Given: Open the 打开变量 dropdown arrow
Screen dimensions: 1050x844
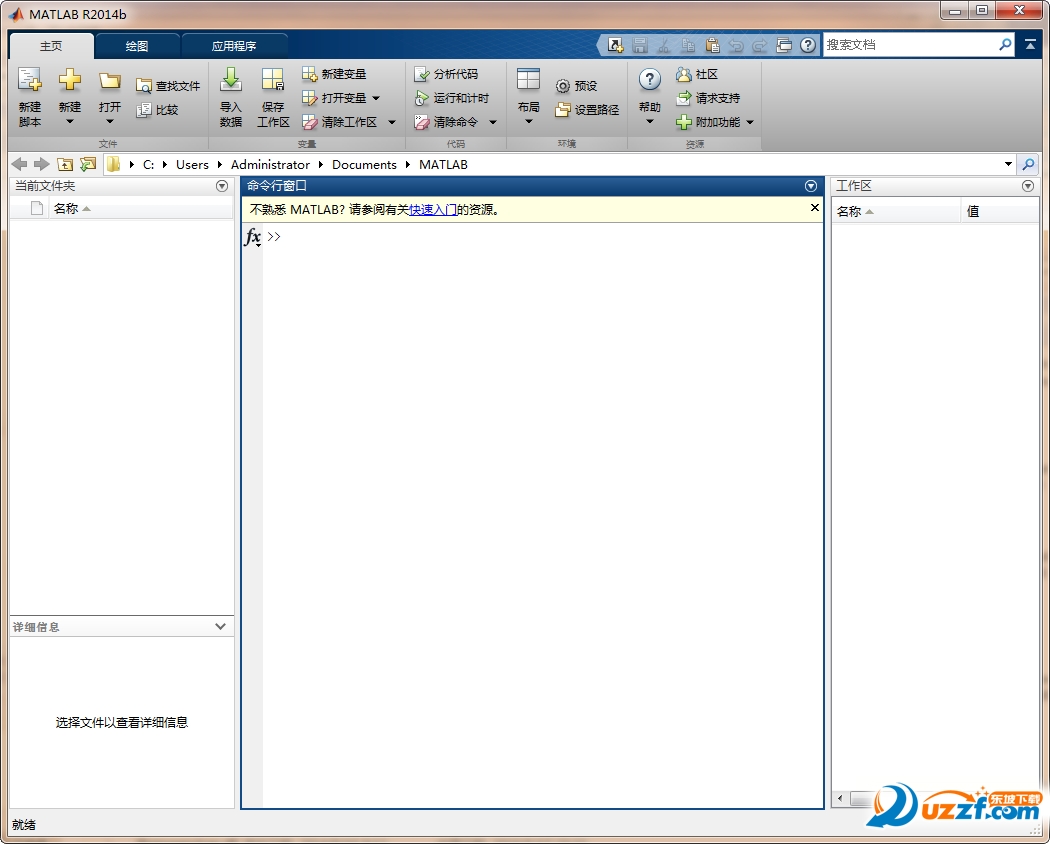Looking at the screenshot, I should [376, 98].
